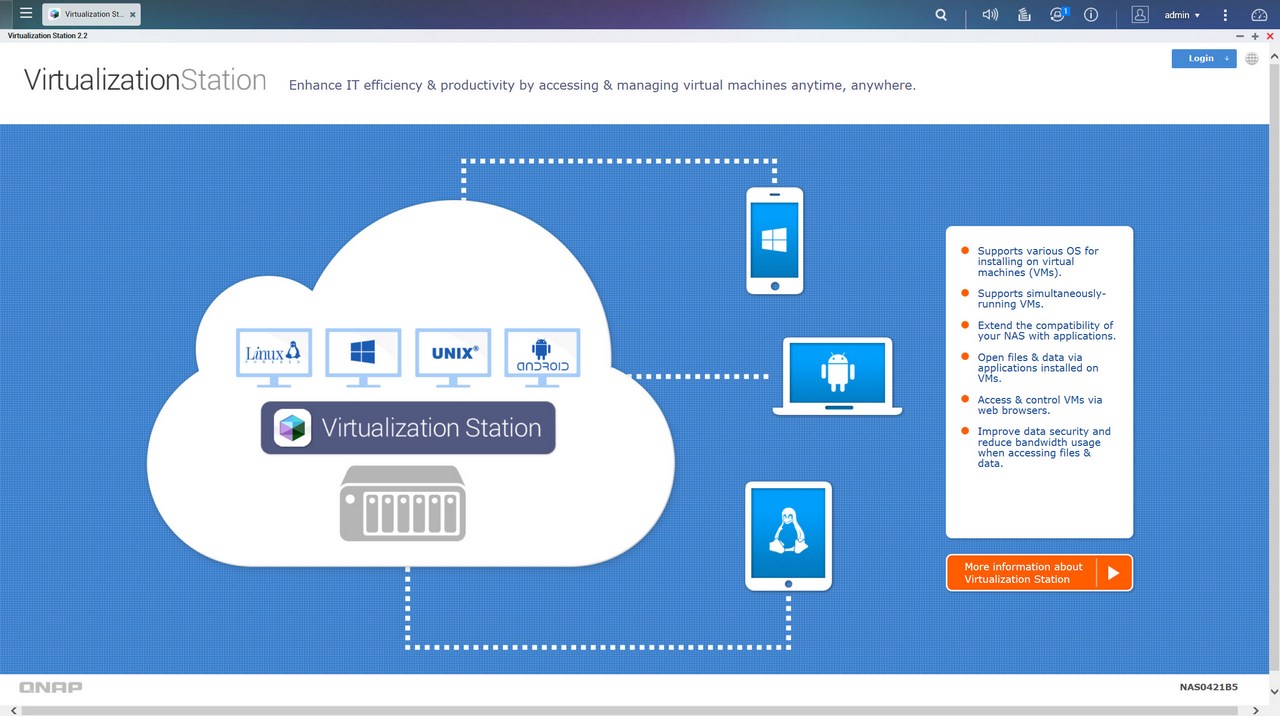Screen dimensions: 1280x716
Task: Expand the admin account dropdown
Action: pyautogui.click(x=1182, y=15)
